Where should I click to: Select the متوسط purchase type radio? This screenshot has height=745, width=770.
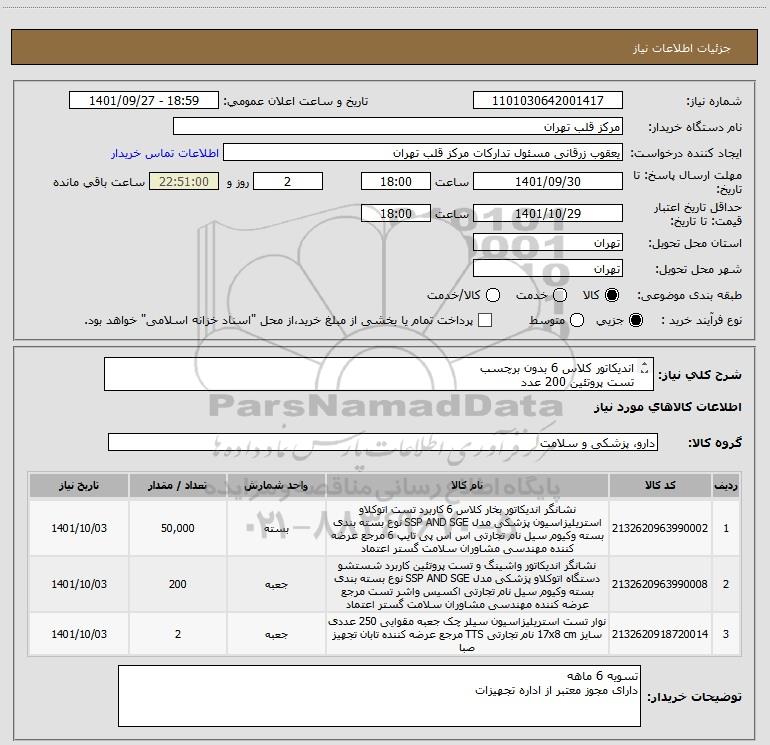click(577, 320)
